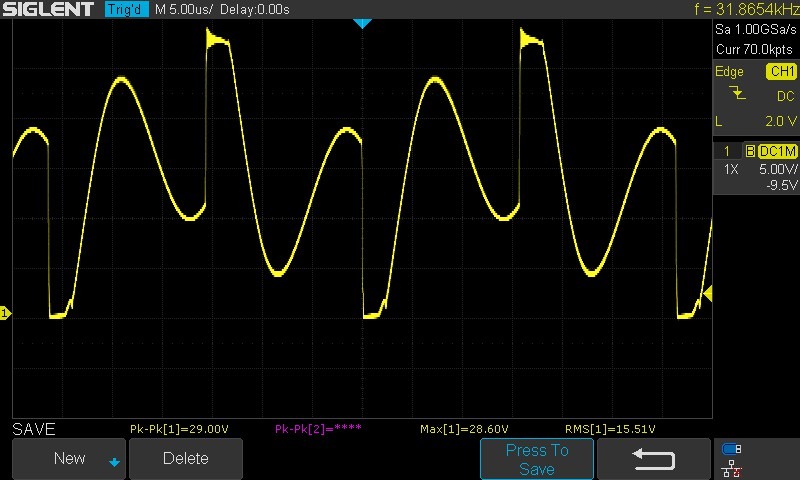800x480 pixels.
Task: Click the Pk-Pk[2]=**** measurement
Action: tap(318, 429)
